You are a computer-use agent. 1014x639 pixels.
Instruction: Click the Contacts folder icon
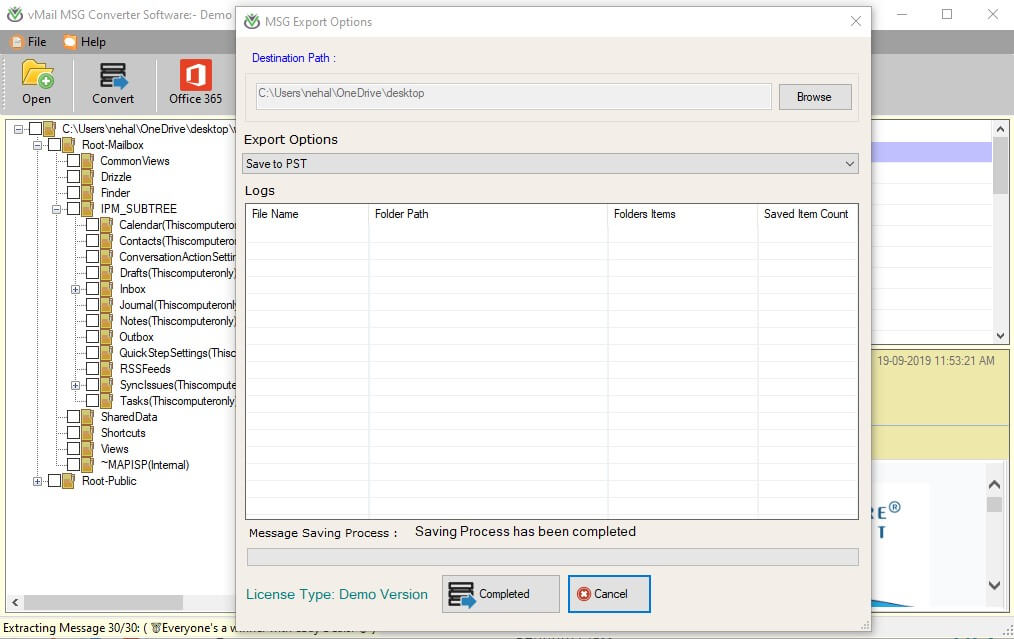click(x=107, y=241)
